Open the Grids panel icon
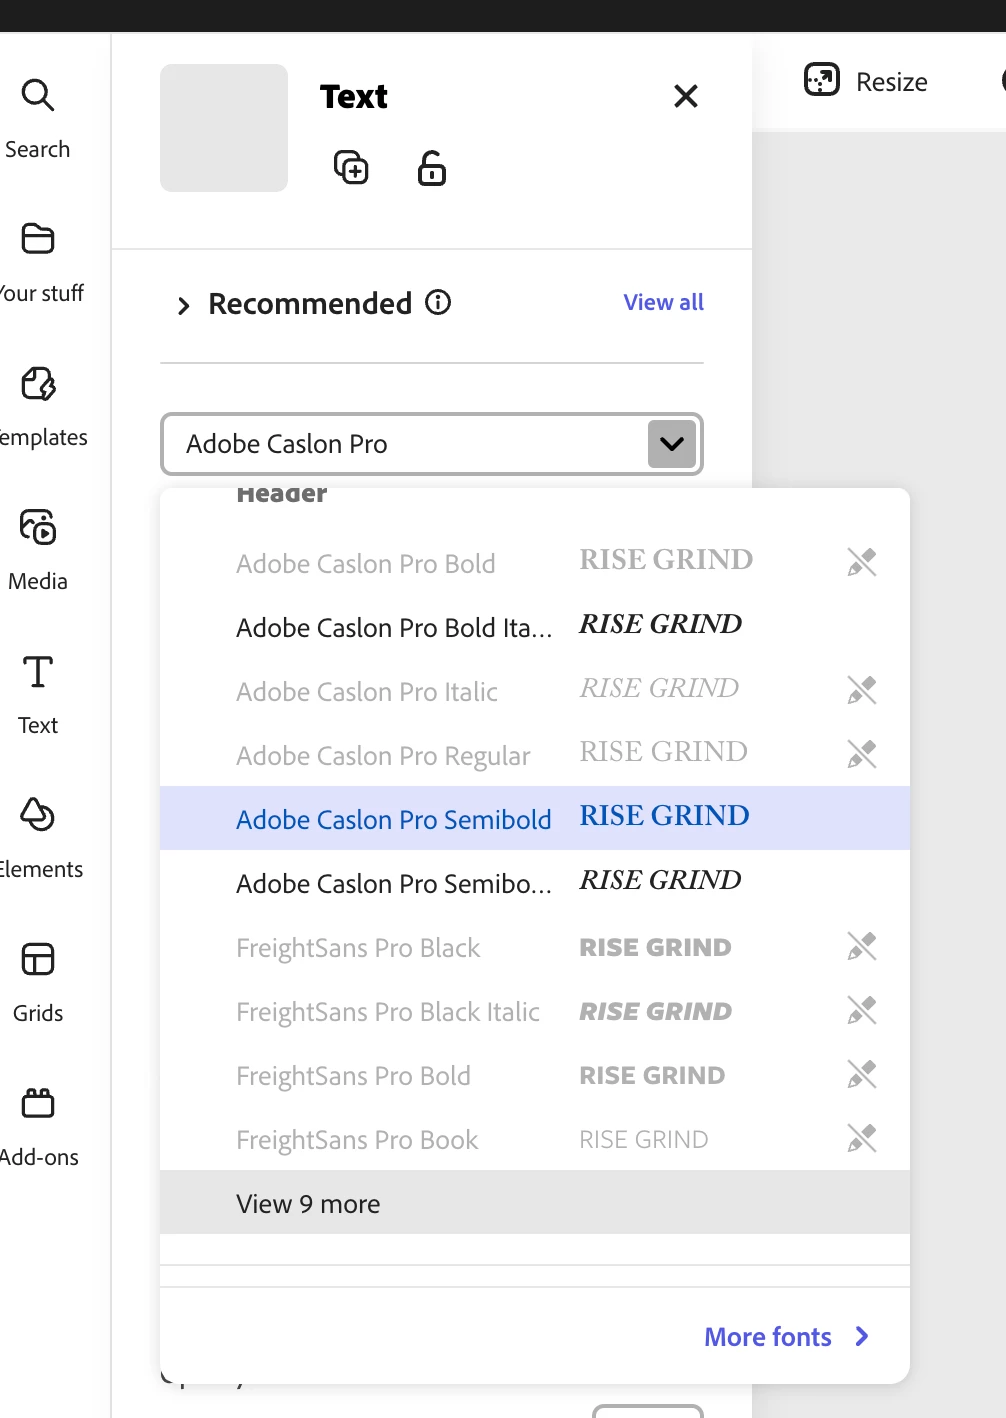 38,959
